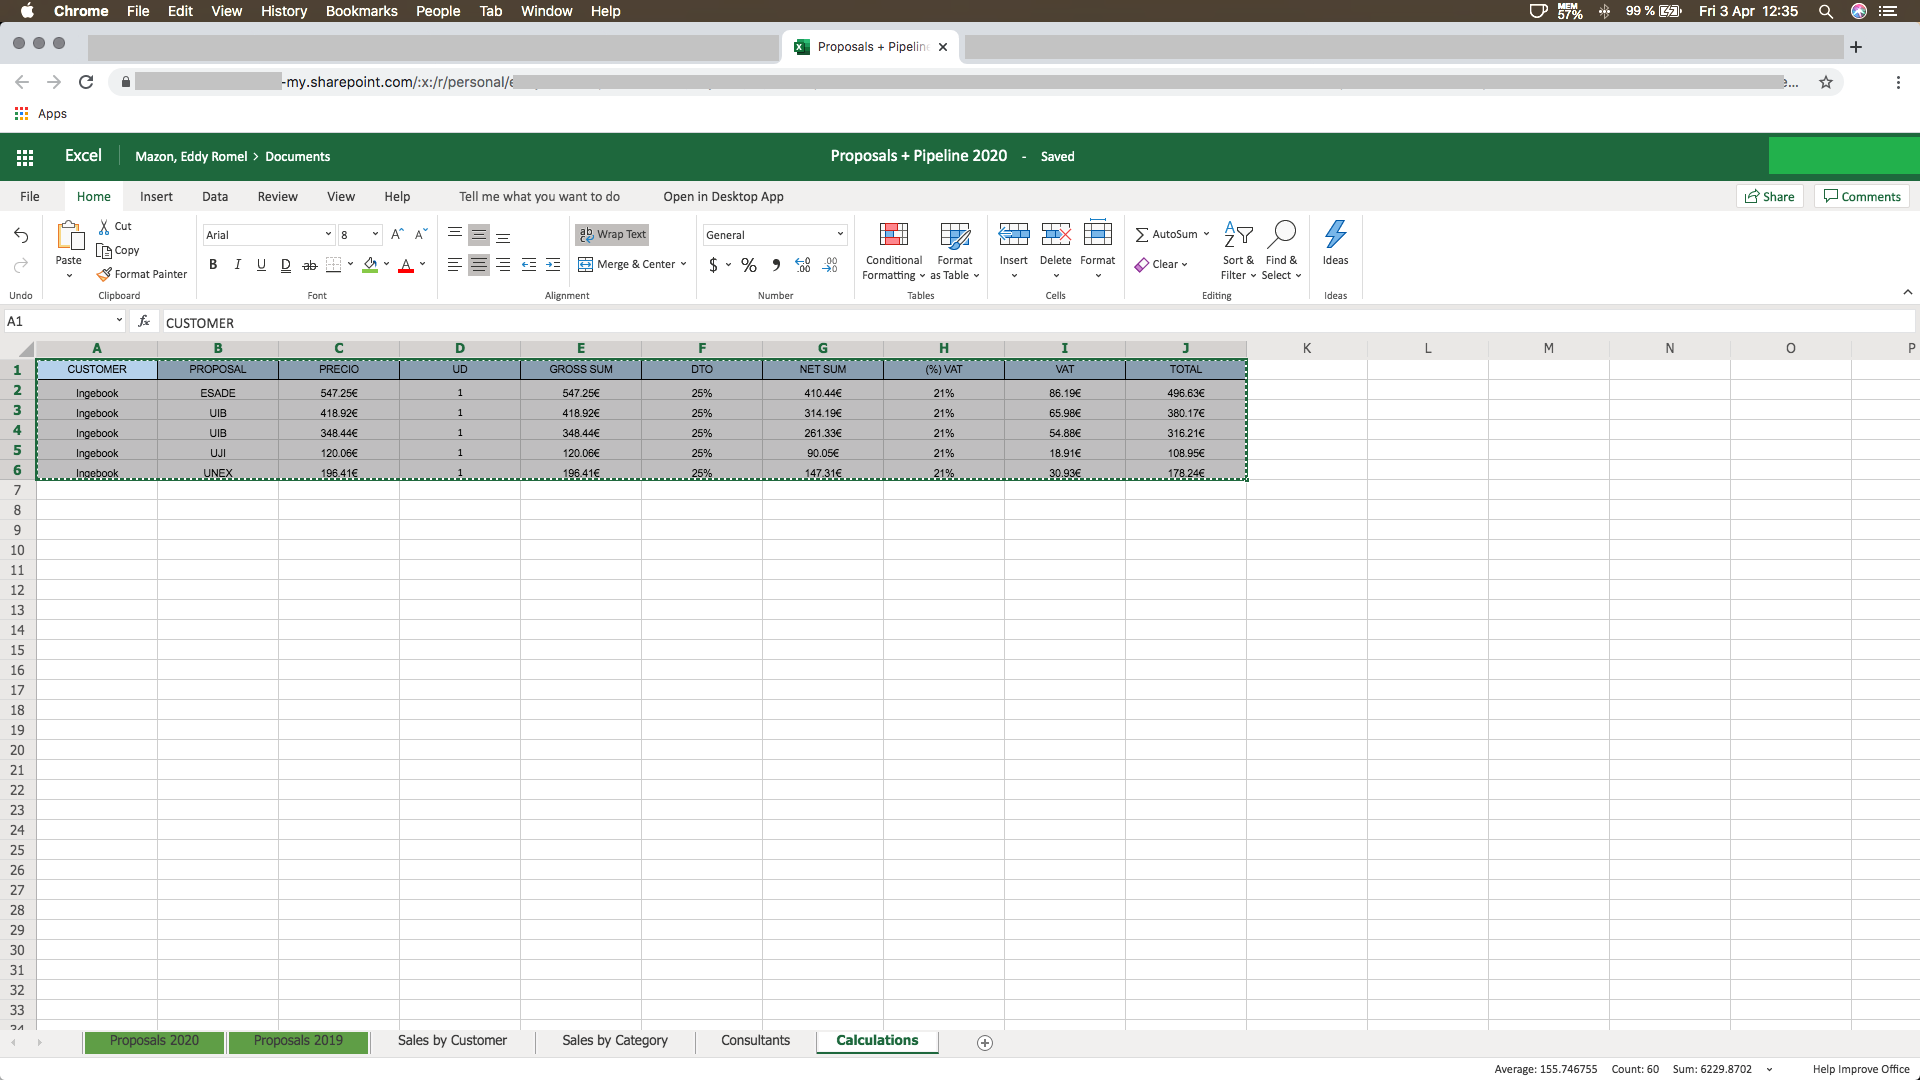
Task: Click the Conditional Formatting icon
Action: pos(893,235)
